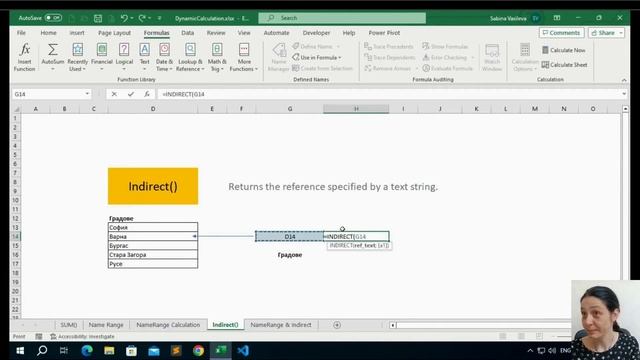Click Show Formulas
640x360 pixels.
pyautogui.click(x=445, y=47)
